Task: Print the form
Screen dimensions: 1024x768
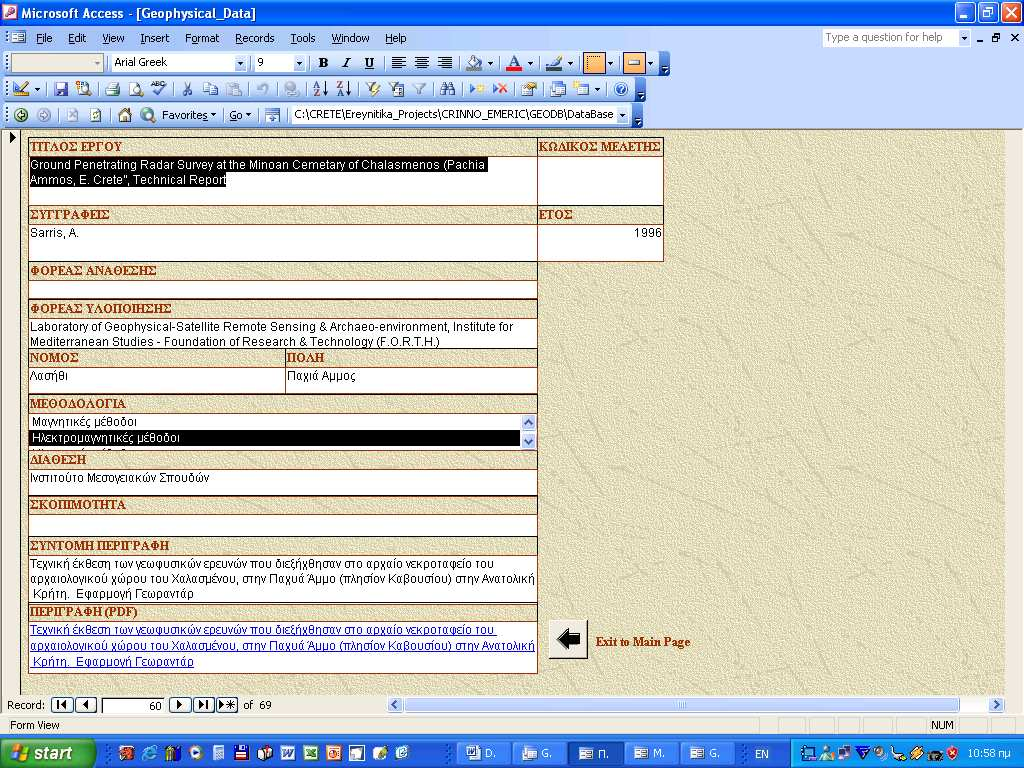Action: pos(112,89)
